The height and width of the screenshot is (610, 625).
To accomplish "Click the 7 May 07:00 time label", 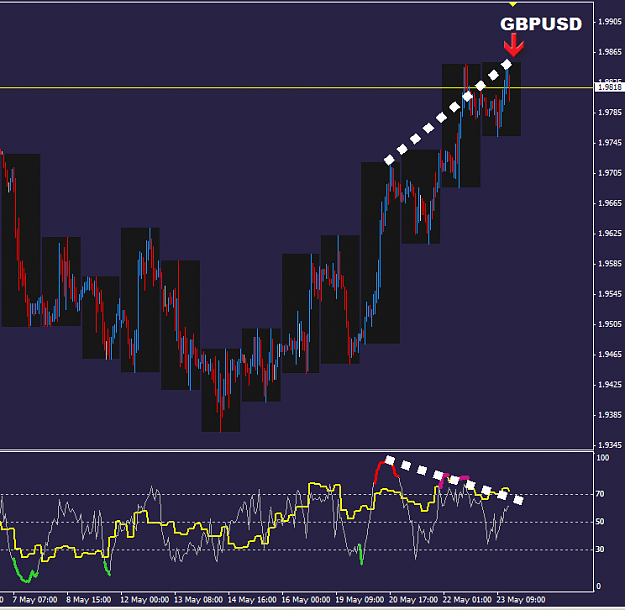I will tap(35, 600).
